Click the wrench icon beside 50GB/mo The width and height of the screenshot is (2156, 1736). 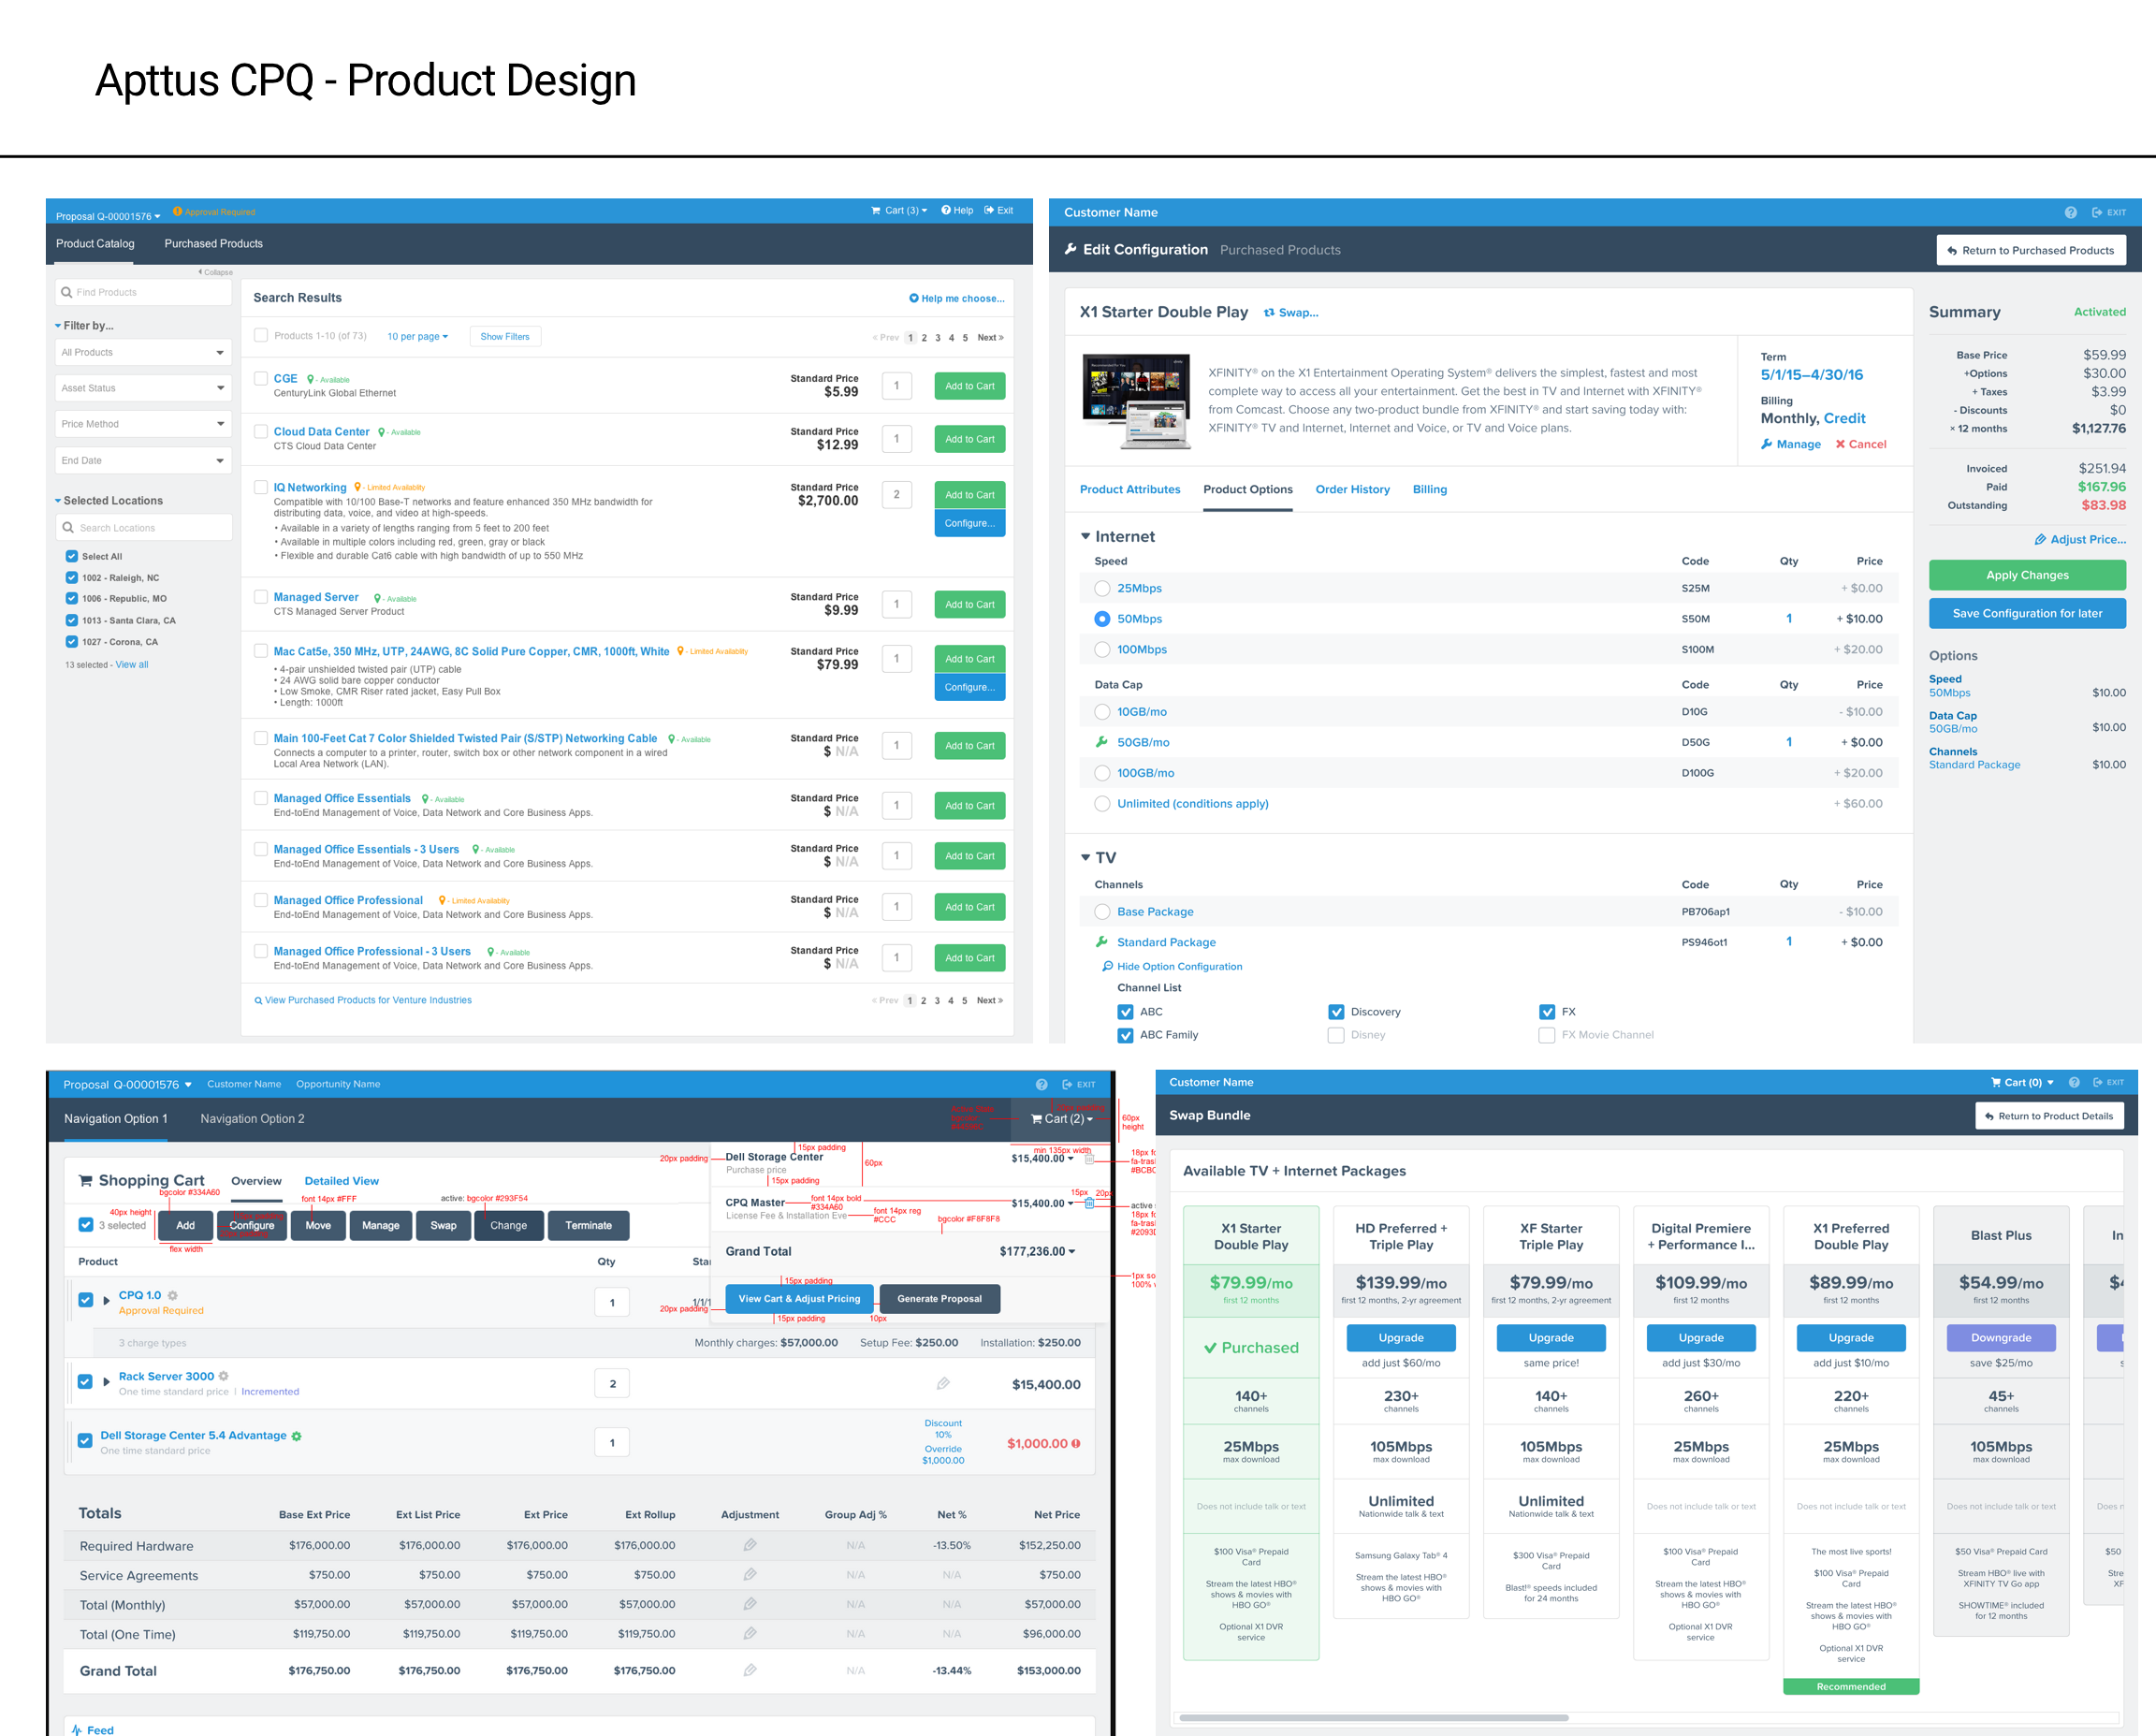coord(1102,742)
